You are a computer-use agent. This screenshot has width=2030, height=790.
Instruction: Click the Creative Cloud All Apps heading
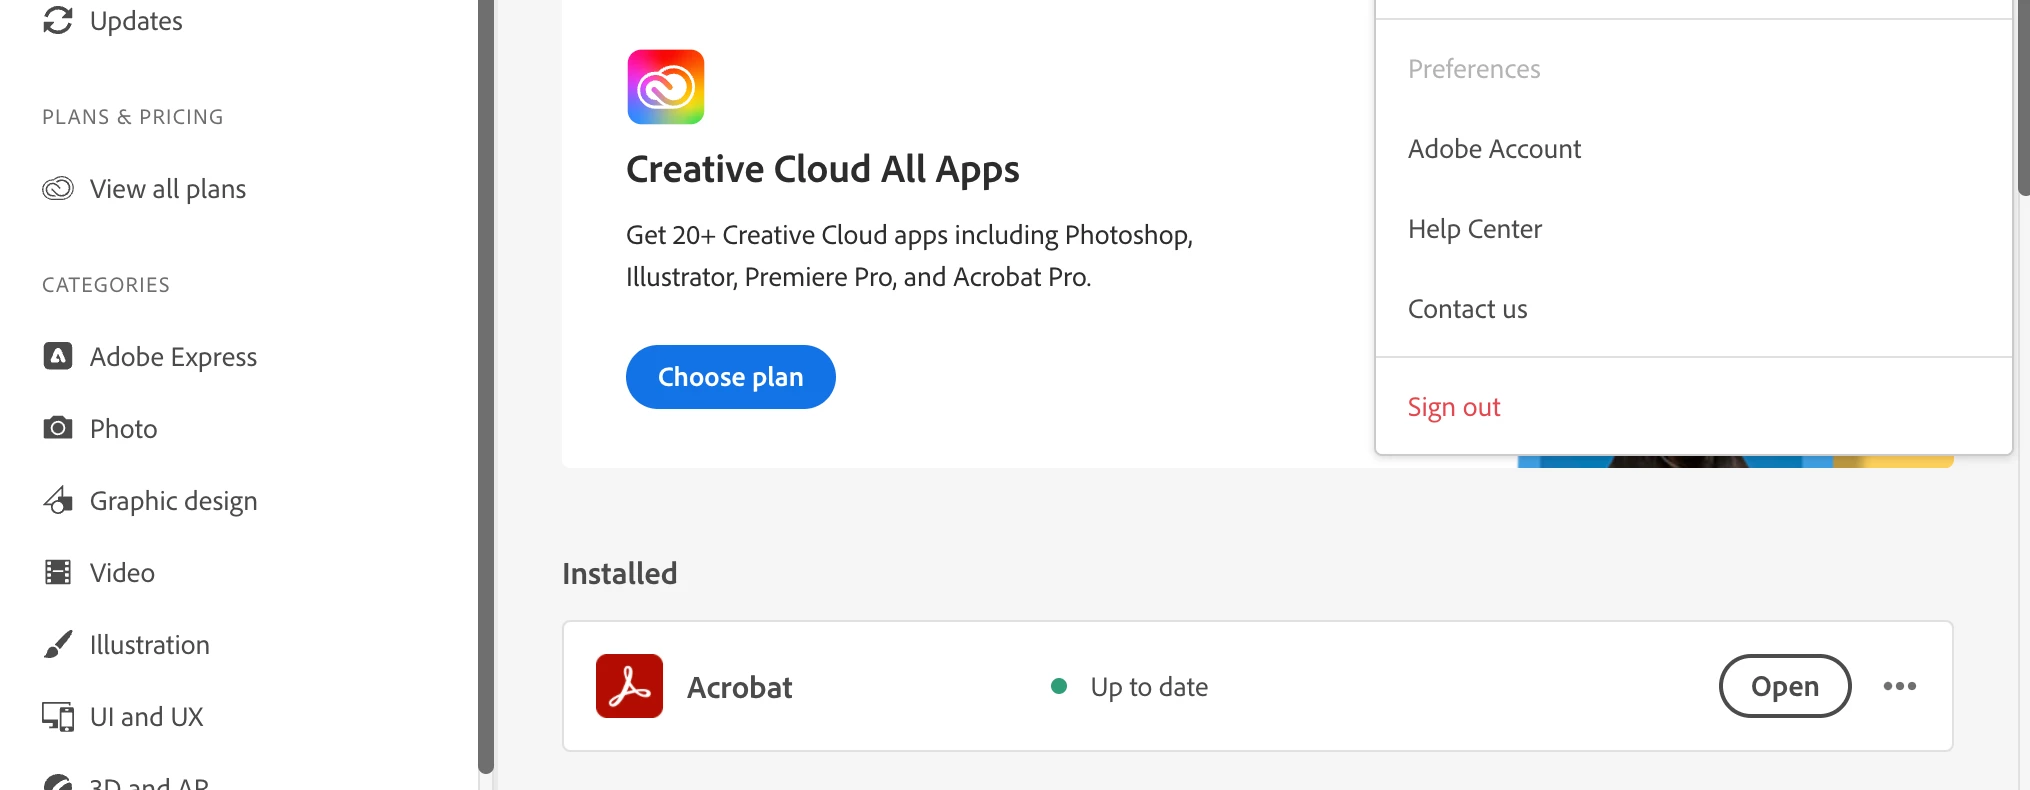tap(822, 170)
